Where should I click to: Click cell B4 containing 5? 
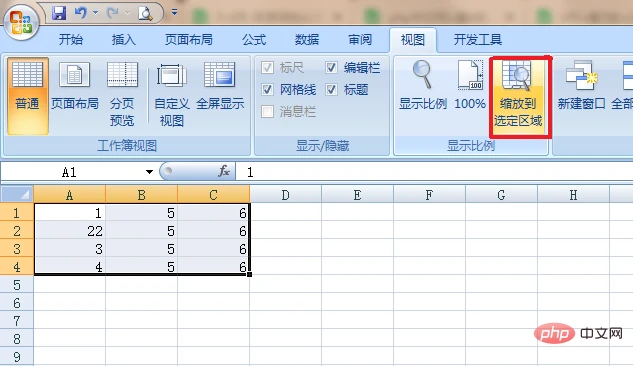coord(141,266)
